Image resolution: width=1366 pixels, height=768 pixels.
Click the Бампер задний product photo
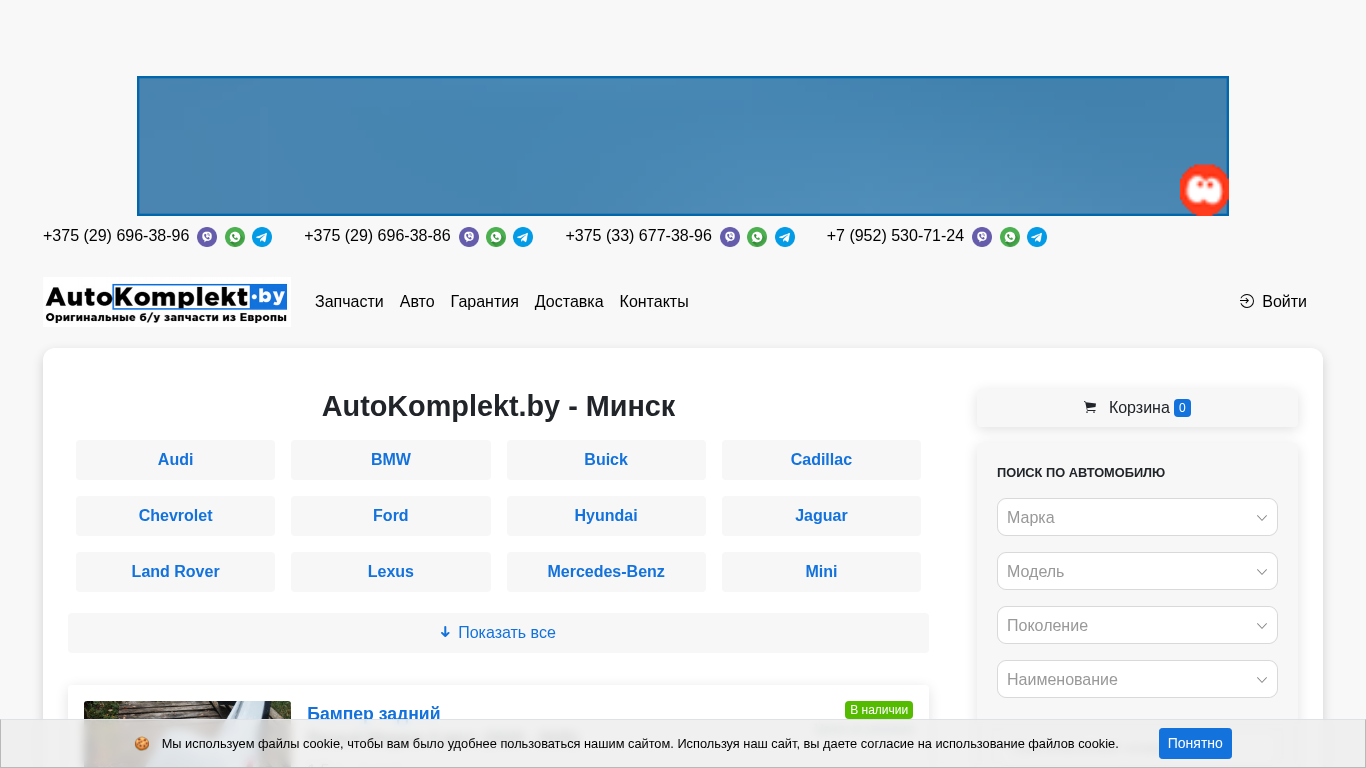click(x=187, y=734)
